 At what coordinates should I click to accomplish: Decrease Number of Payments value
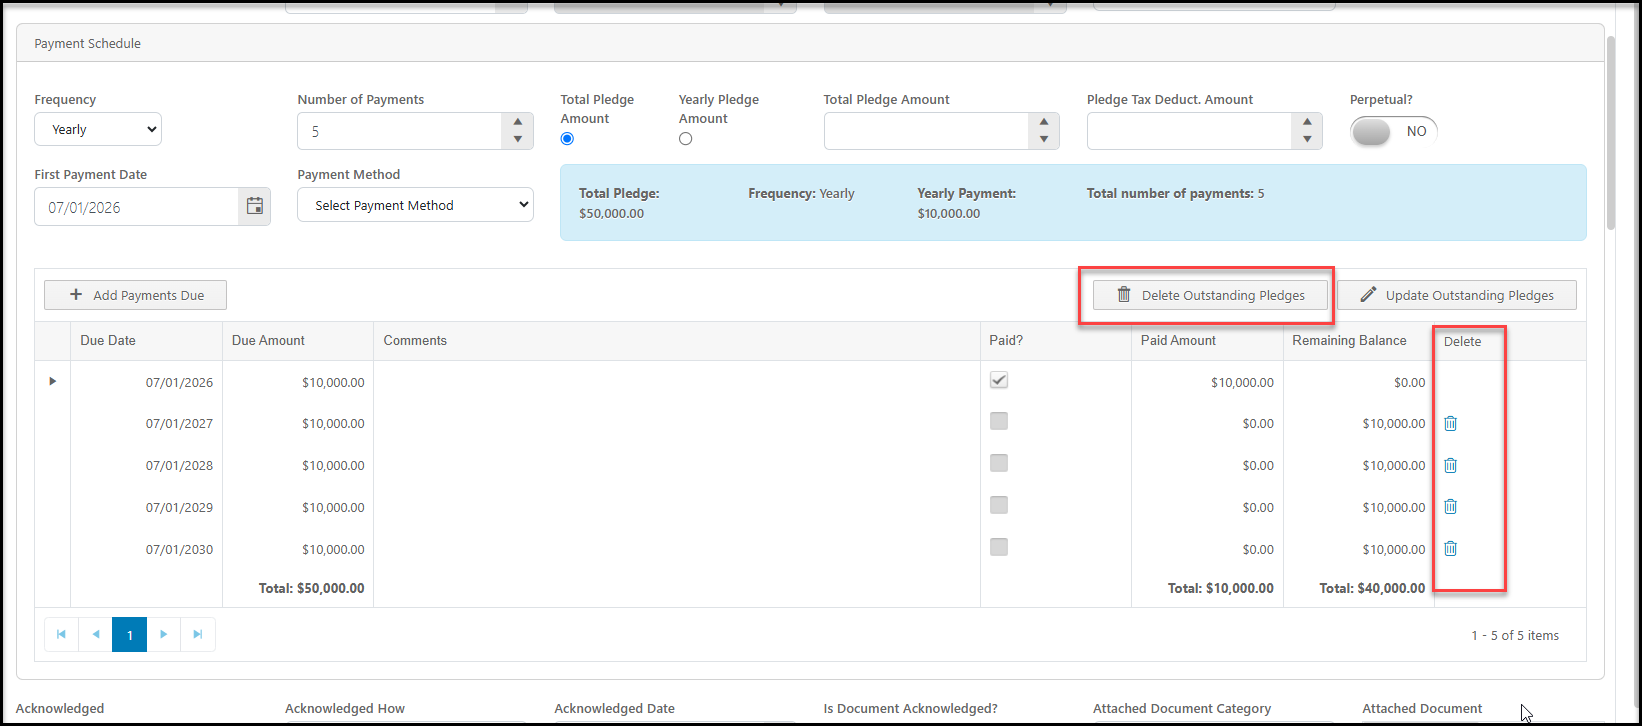[517, 140]
